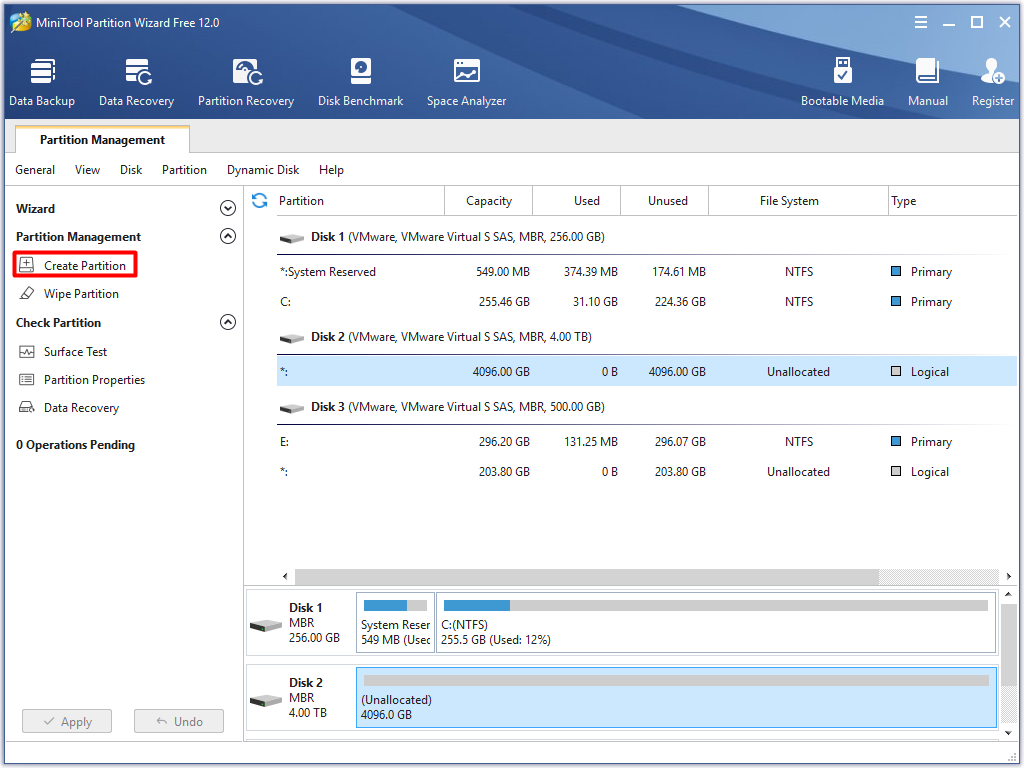The height and width of the screenshot is (768, 1025).
Task: Expand the Wizard section
Action: (227, 209)
